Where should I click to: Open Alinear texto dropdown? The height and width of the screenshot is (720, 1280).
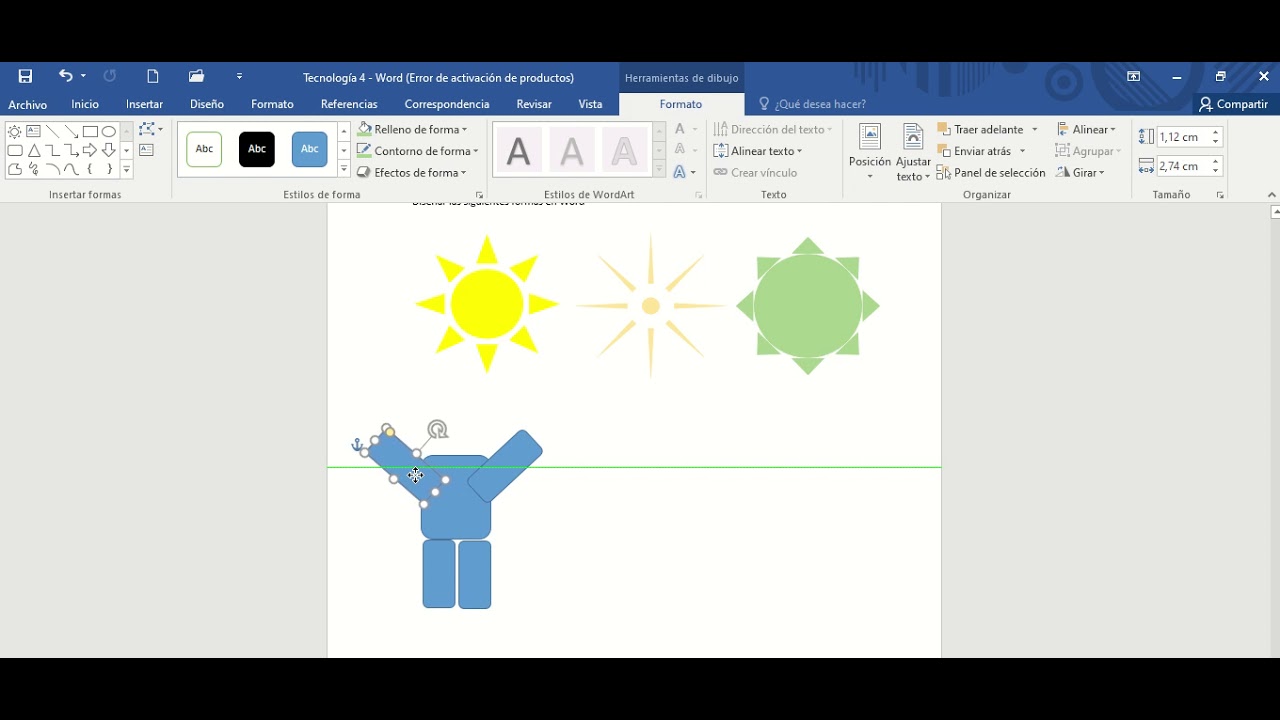pos(758,151)
